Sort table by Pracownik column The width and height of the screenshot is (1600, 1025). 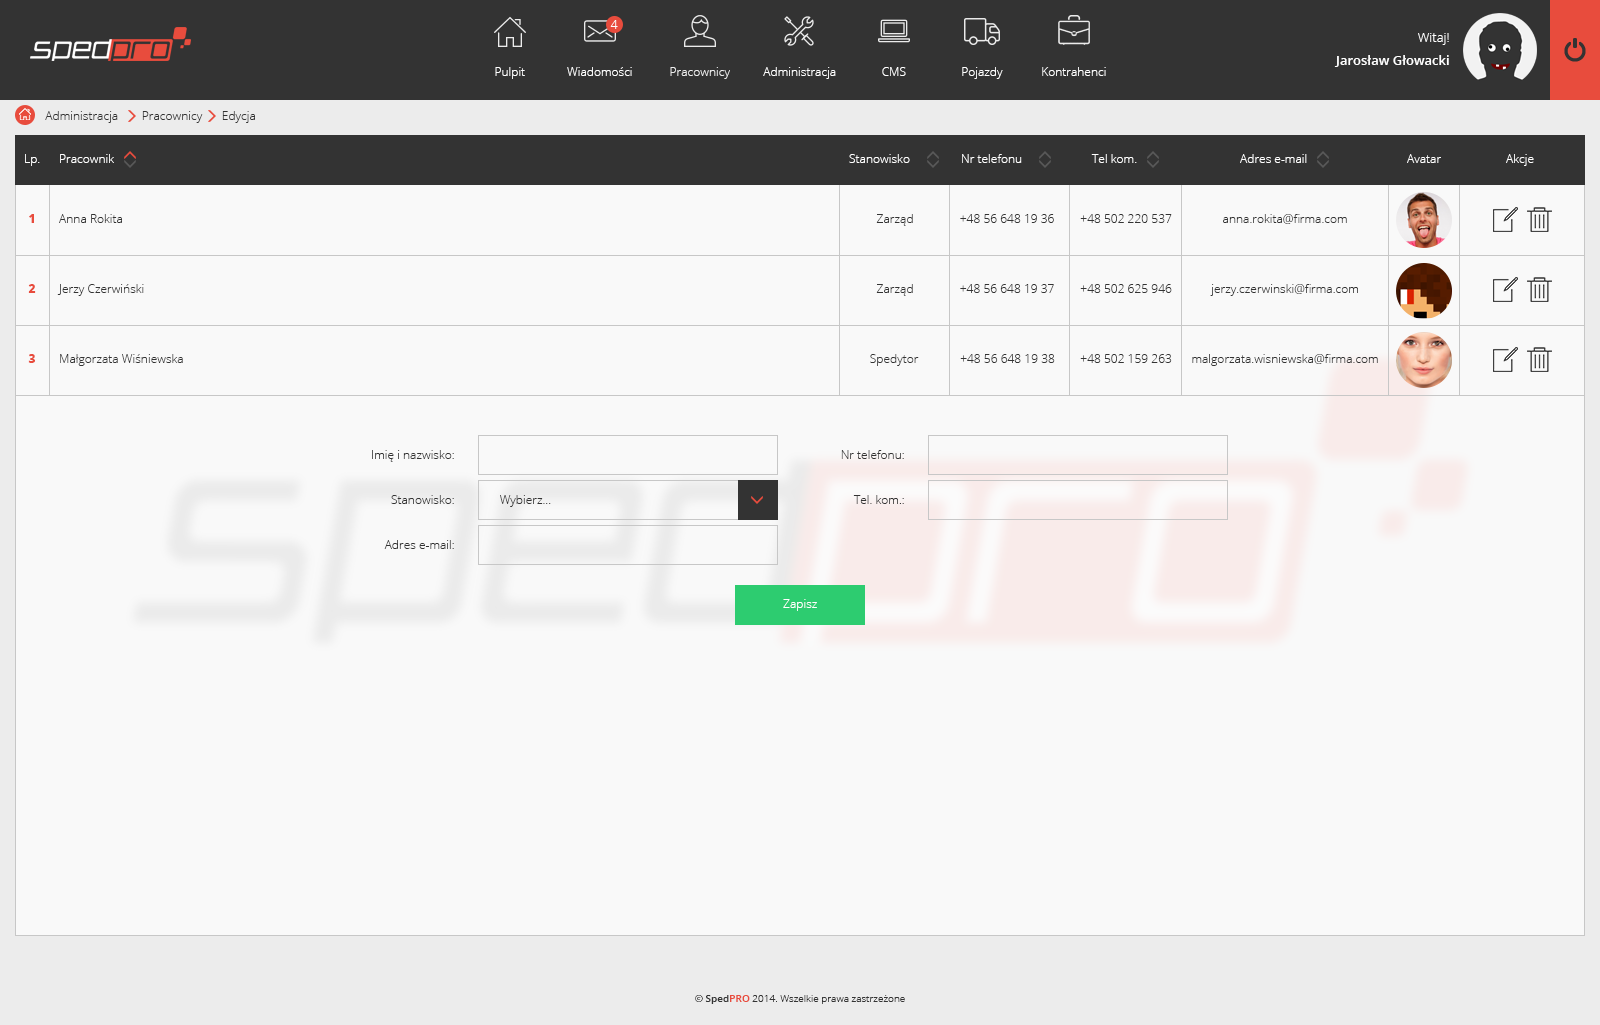[x=130, y=159]
